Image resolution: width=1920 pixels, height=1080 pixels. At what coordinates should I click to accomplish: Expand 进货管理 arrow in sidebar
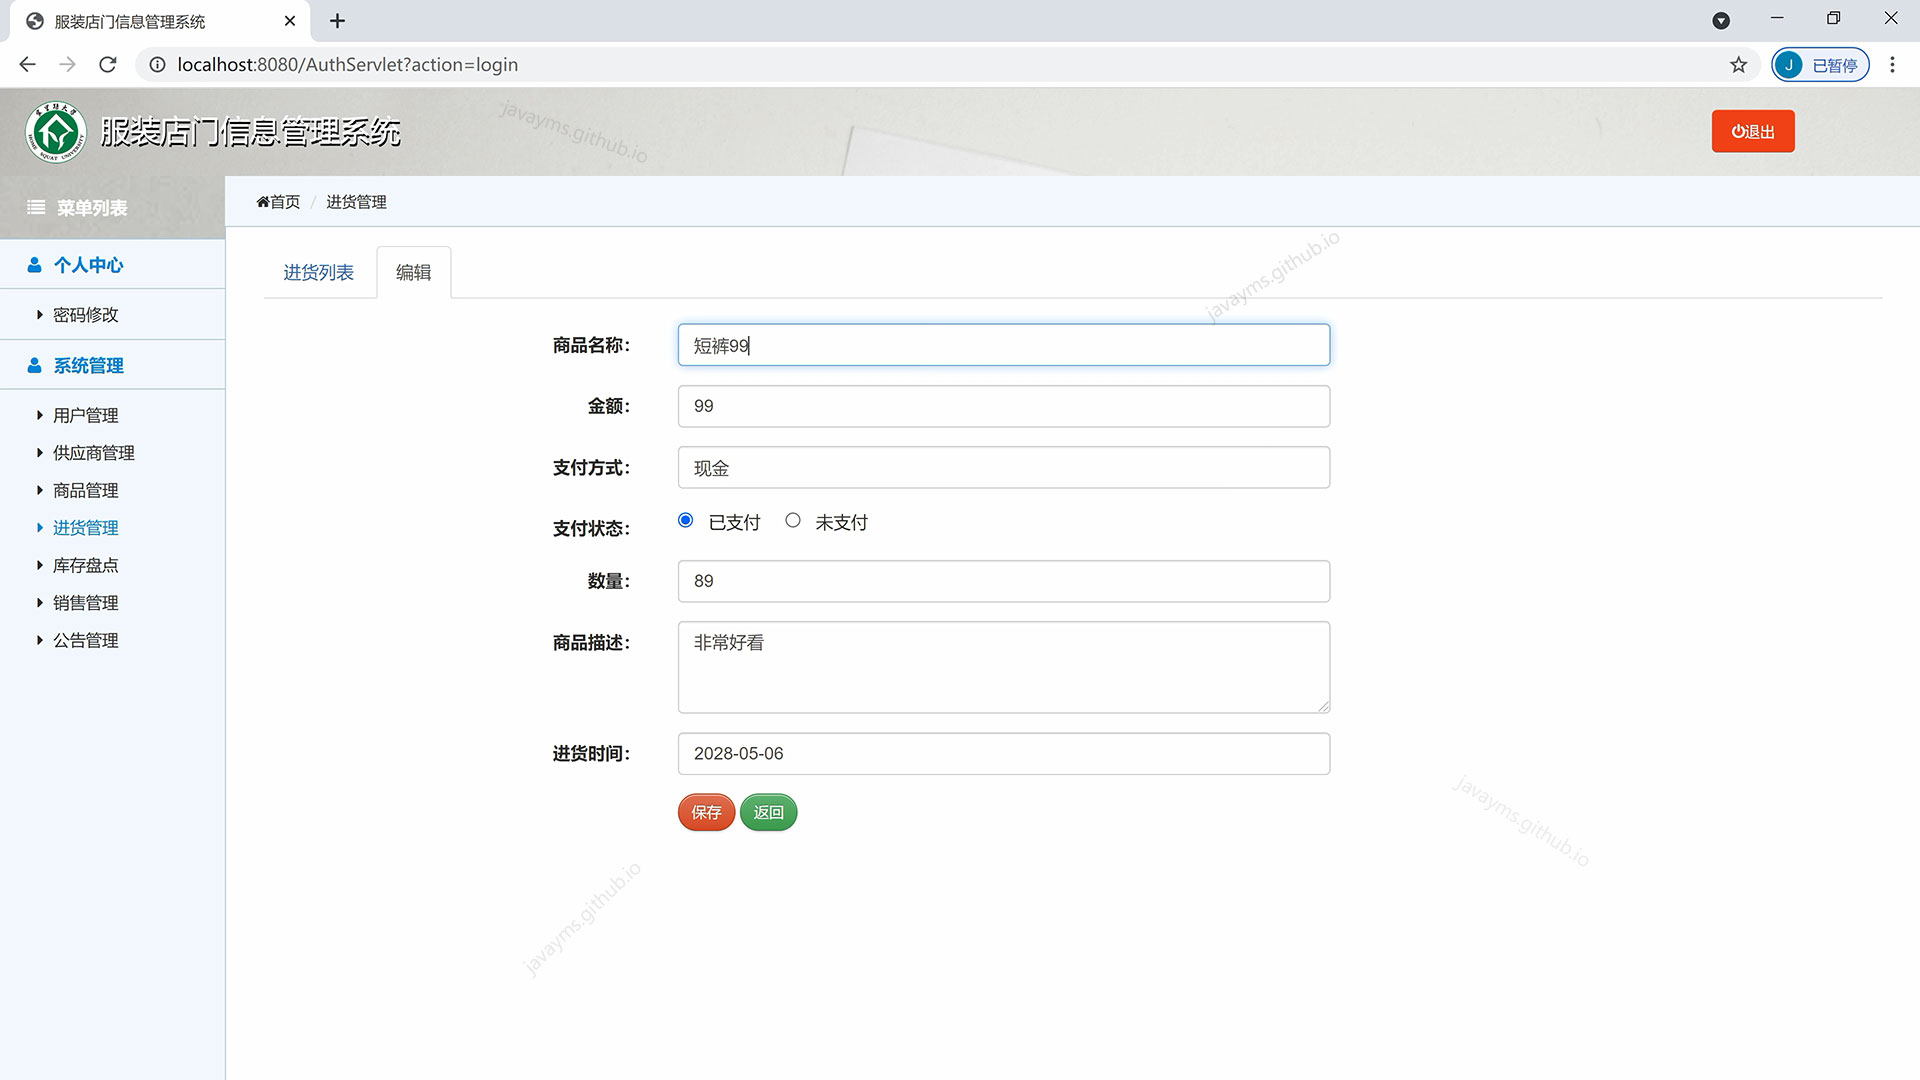[40, 528]
